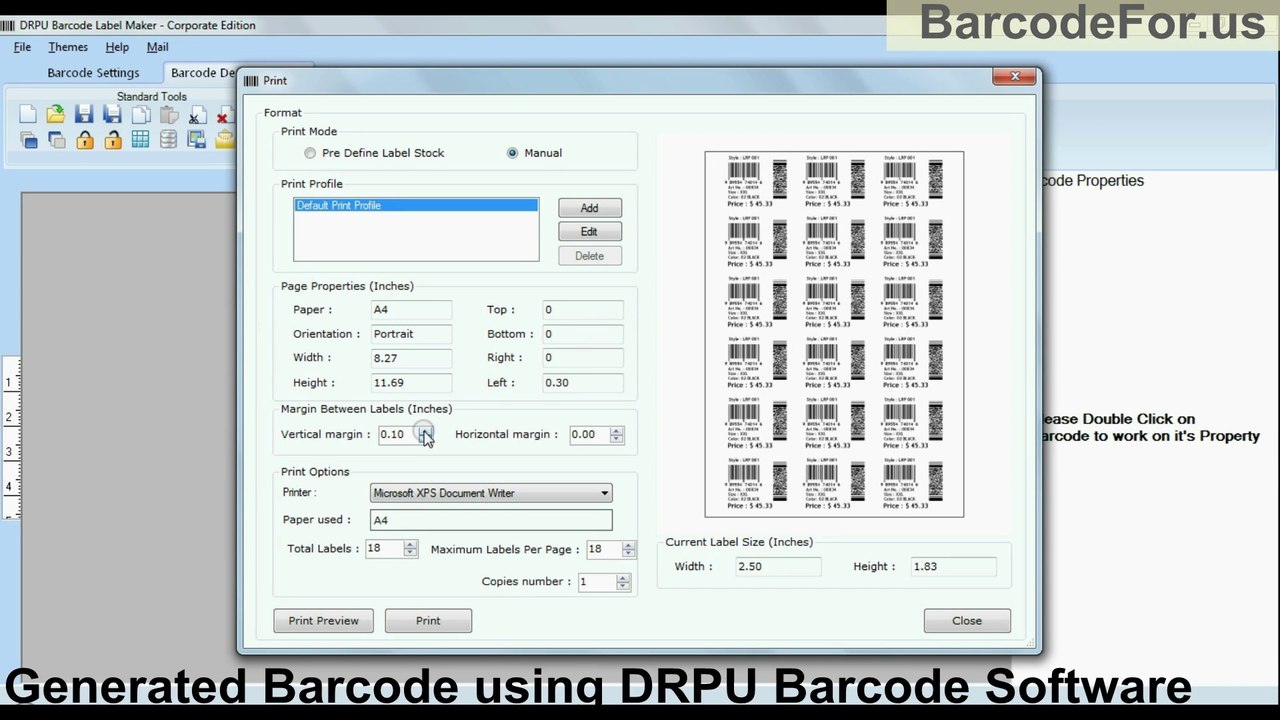Viewport: 1280px width, 720px height.
Task: Click the Print button
Action: [x=428, y=621]
